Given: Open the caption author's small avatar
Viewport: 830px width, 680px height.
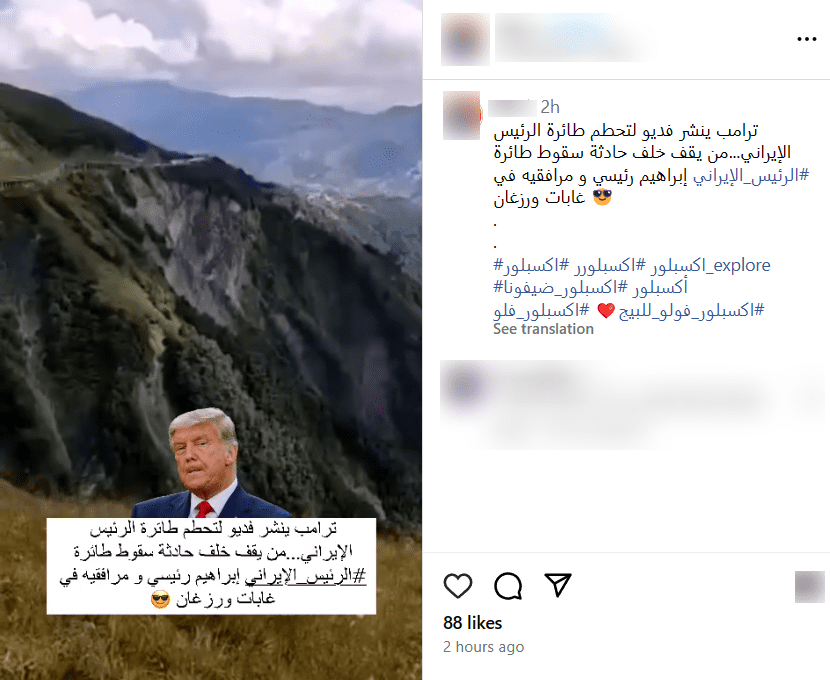Looking at the screenshot, I should point(462,115).
